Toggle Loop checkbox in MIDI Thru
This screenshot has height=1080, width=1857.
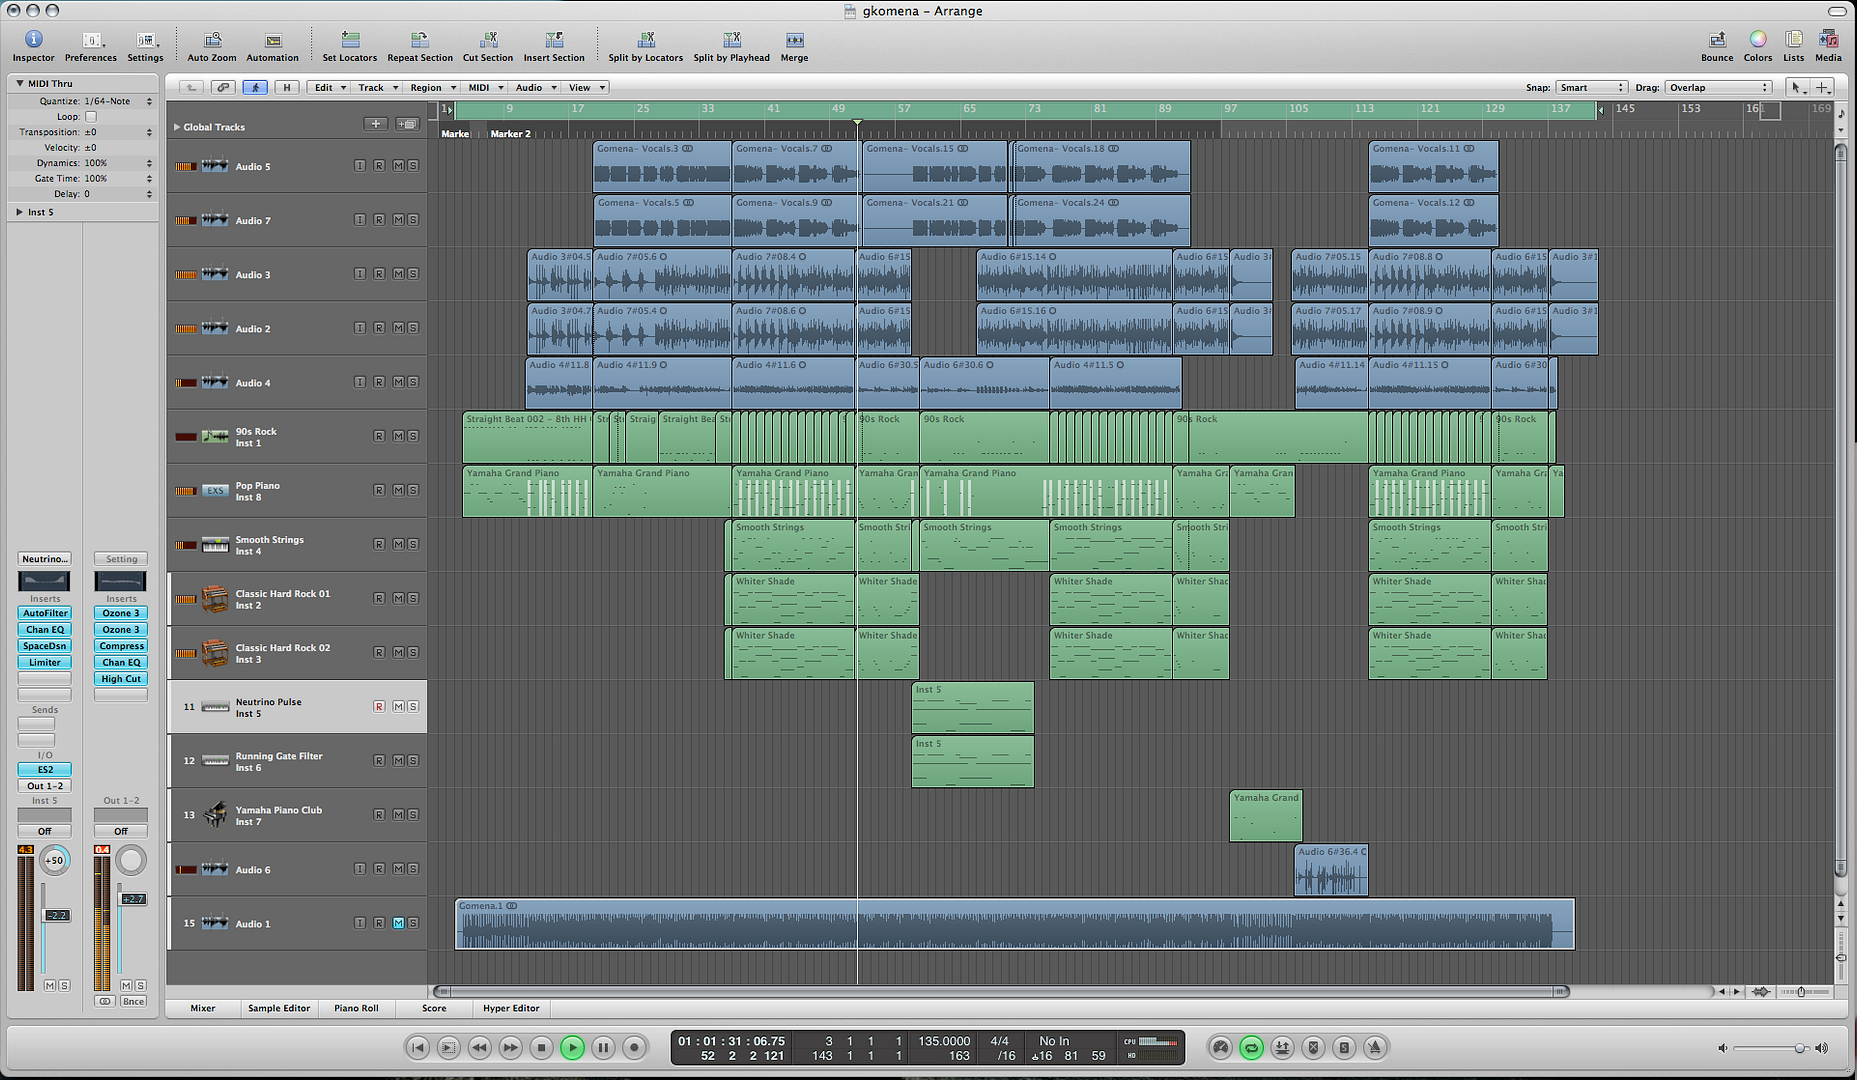[x=91, y=117]
